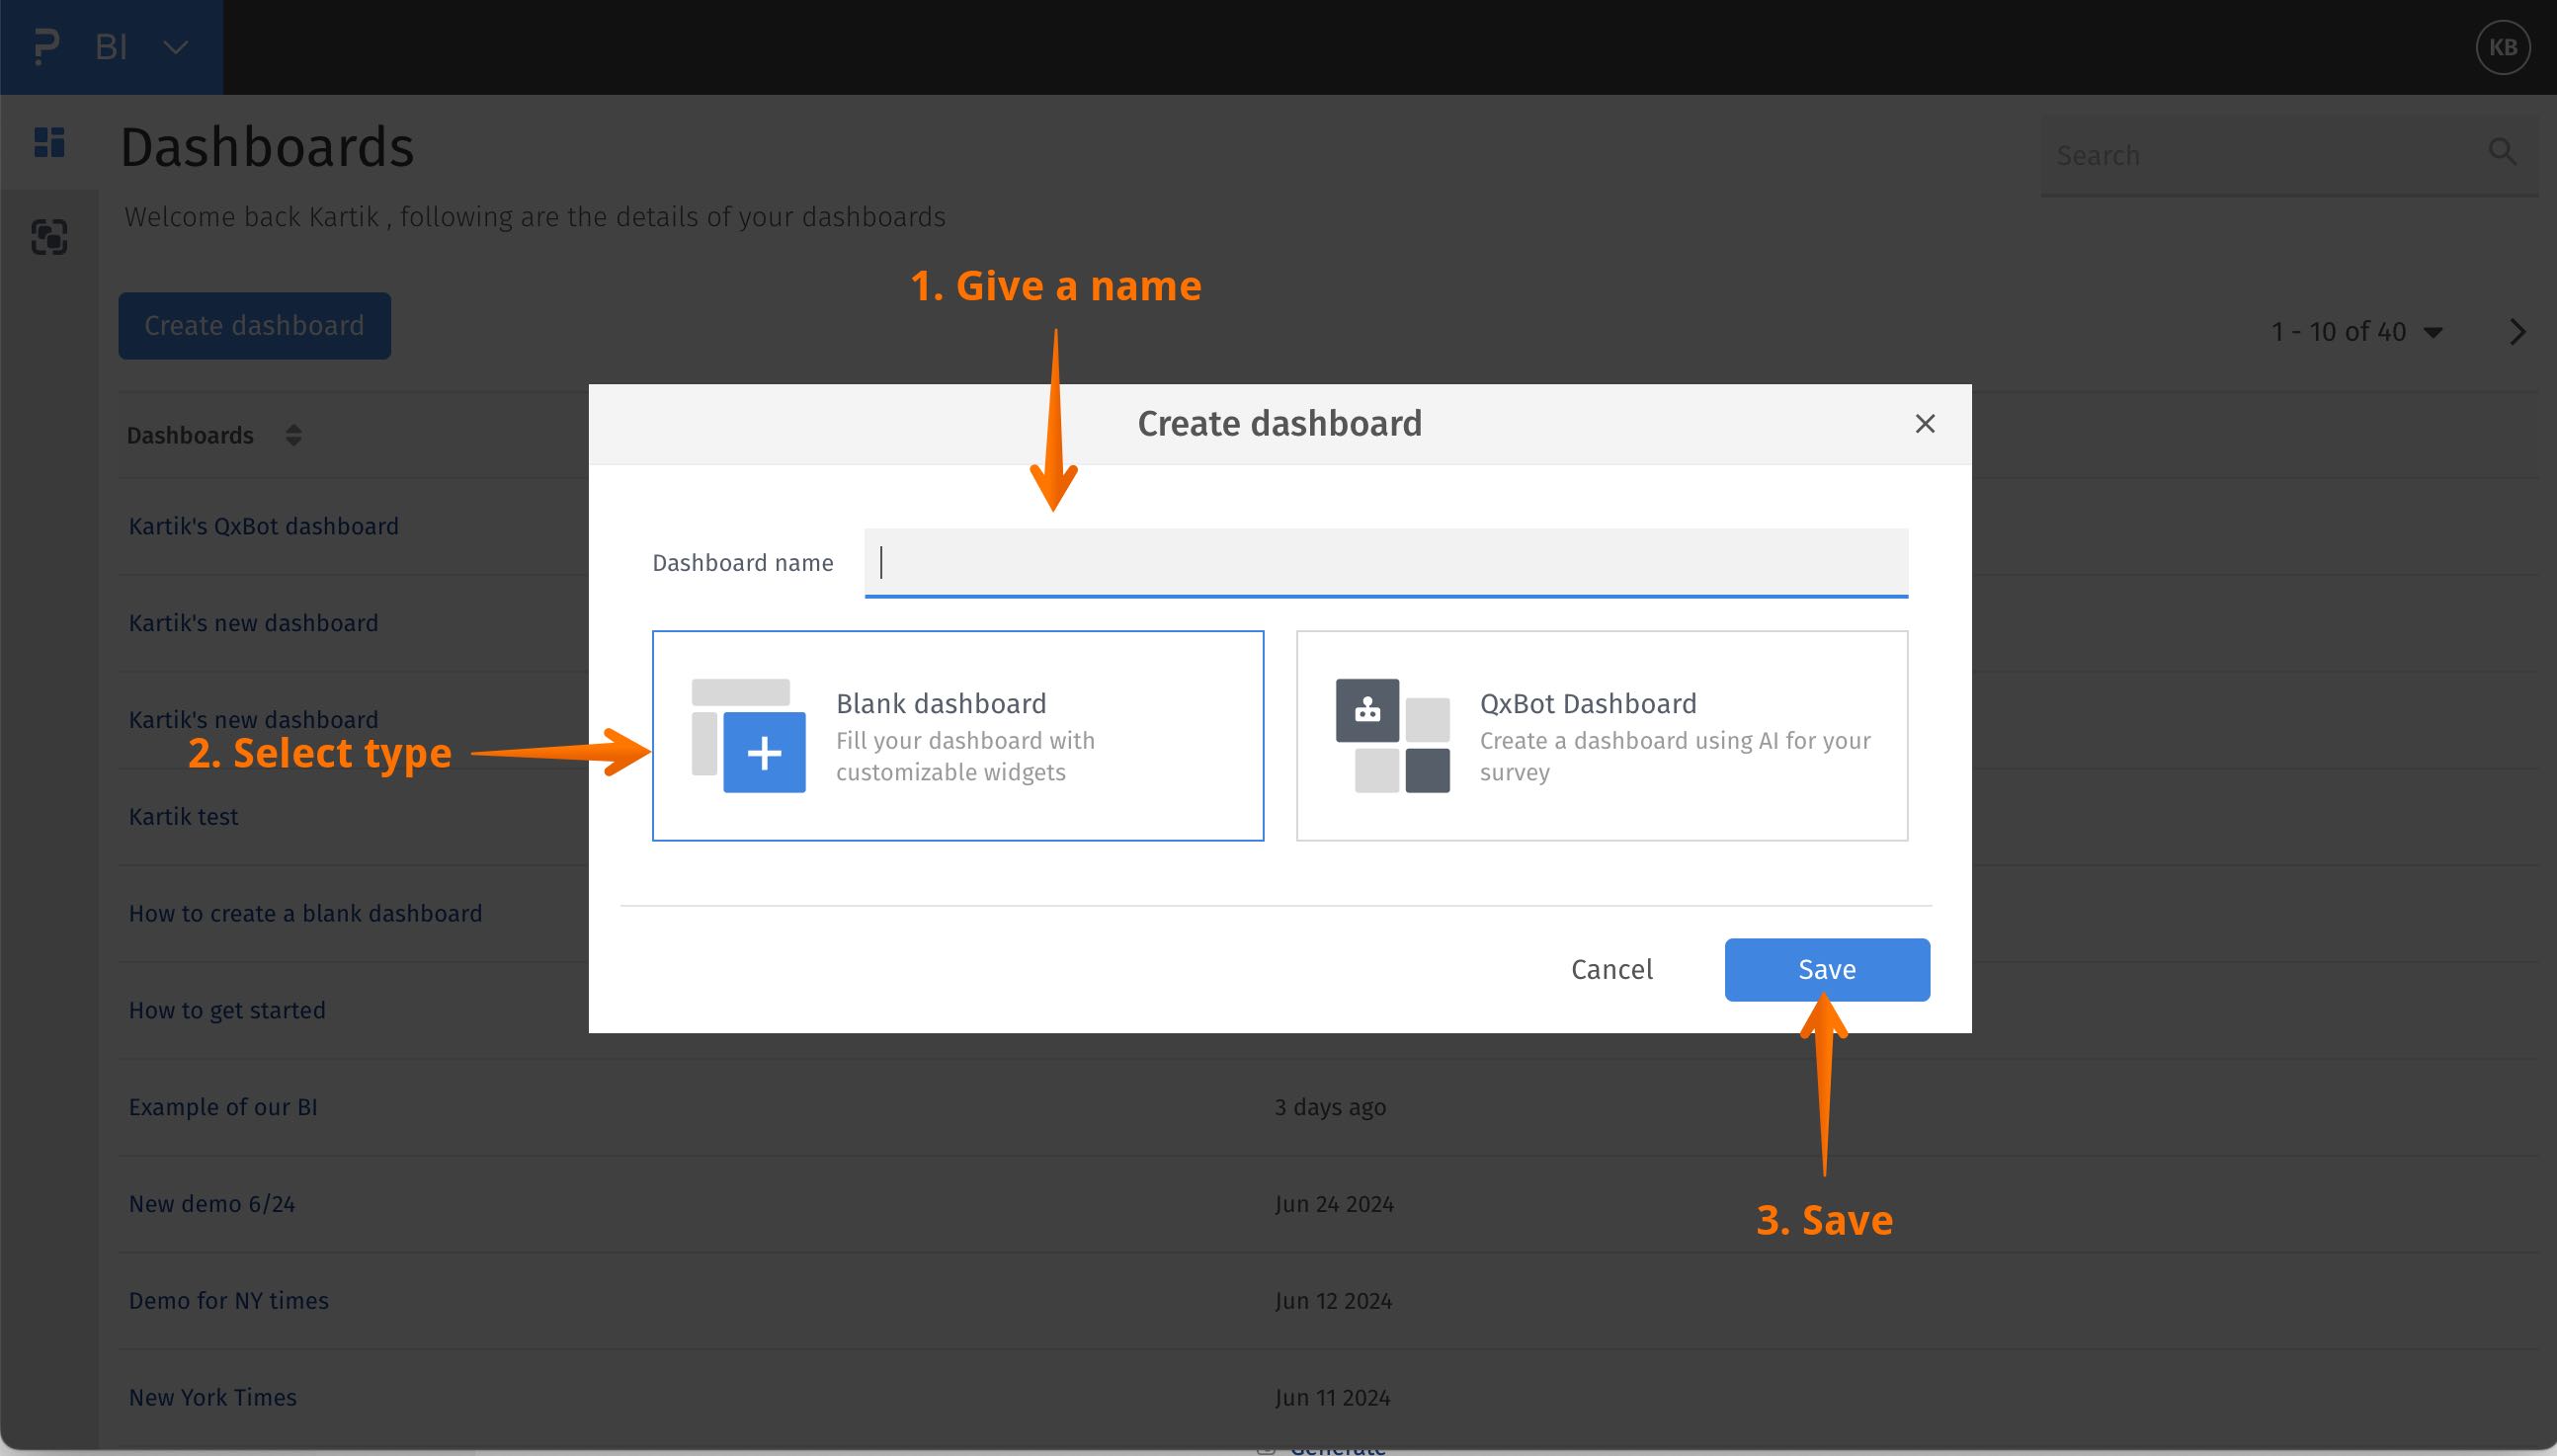Click Cancel in the dialog
Image resolution: width=2557 pixels, height=1456 pixels.
coord(1611,969)
